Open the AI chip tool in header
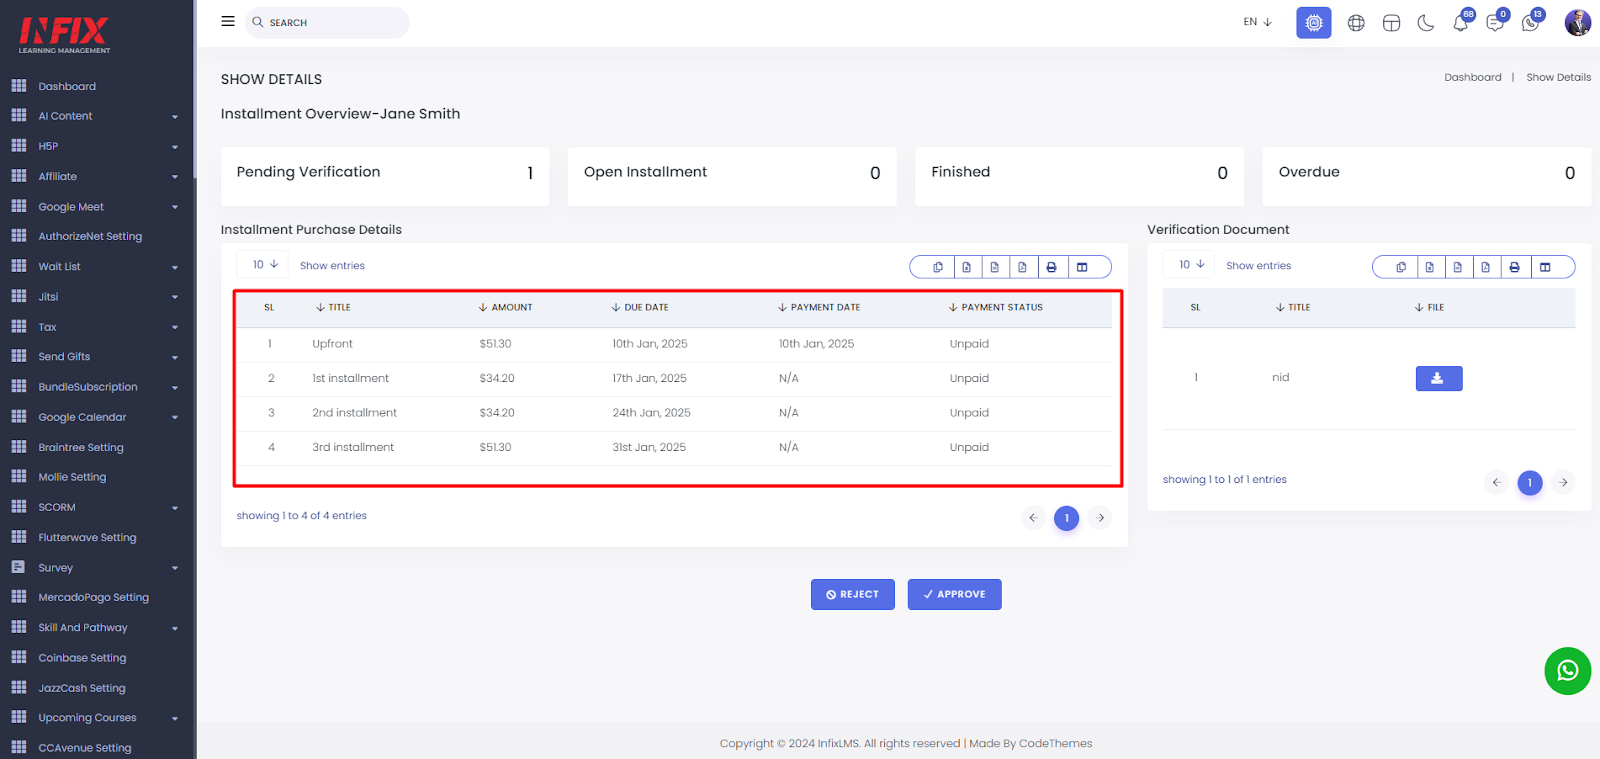The width and height of the screenshot is (1600, 759). tap(1314, 22)
